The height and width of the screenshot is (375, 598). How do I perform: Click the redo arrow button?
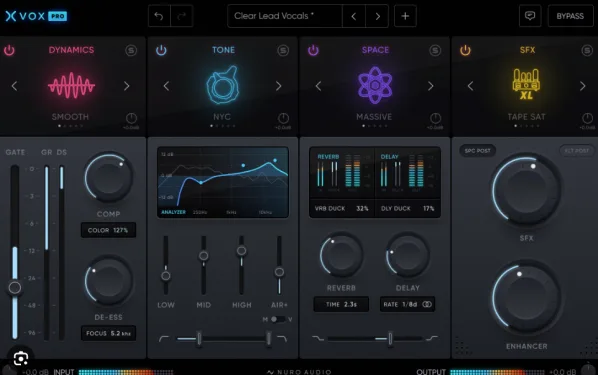point(182,16)
